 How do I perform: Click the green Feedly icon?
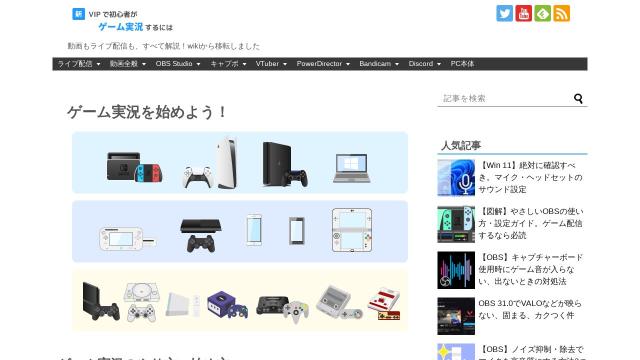click(x=542, y=13)
